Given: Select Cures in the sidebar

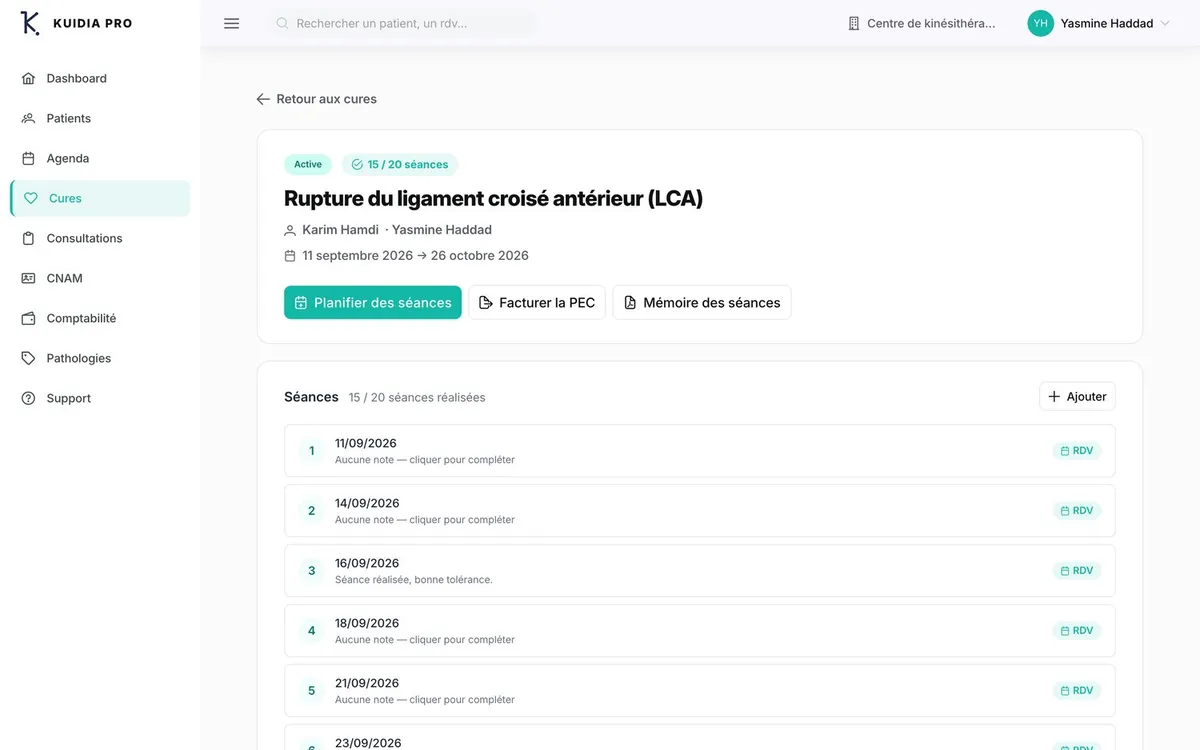Looking at the screenshot, I should 100,198.
